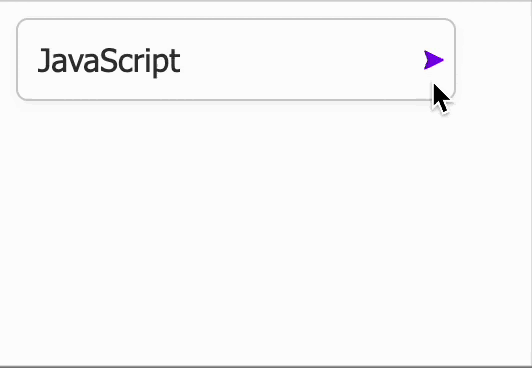Expand the list with the right-pointing arrow
The image size is (532, 368).
[x=433, y=60]
